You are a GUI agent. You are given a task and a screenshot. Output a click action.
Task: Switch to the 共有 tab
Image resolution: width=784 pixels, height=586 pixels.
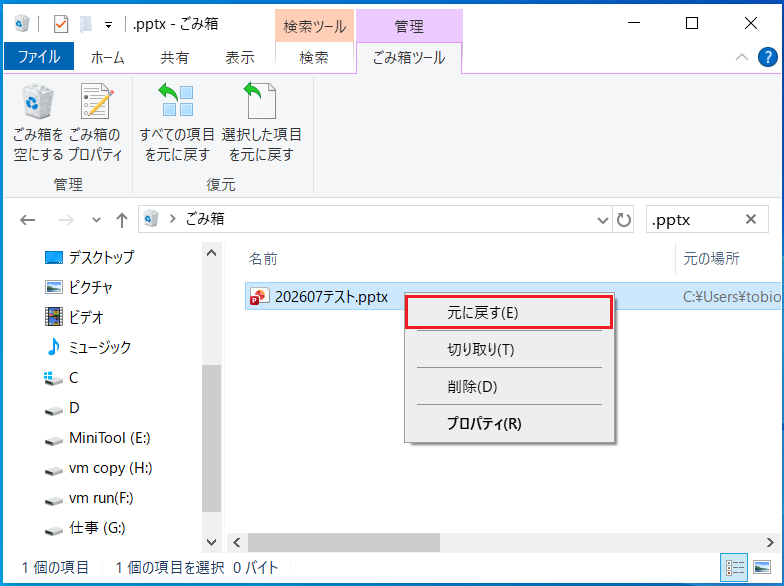174,58
